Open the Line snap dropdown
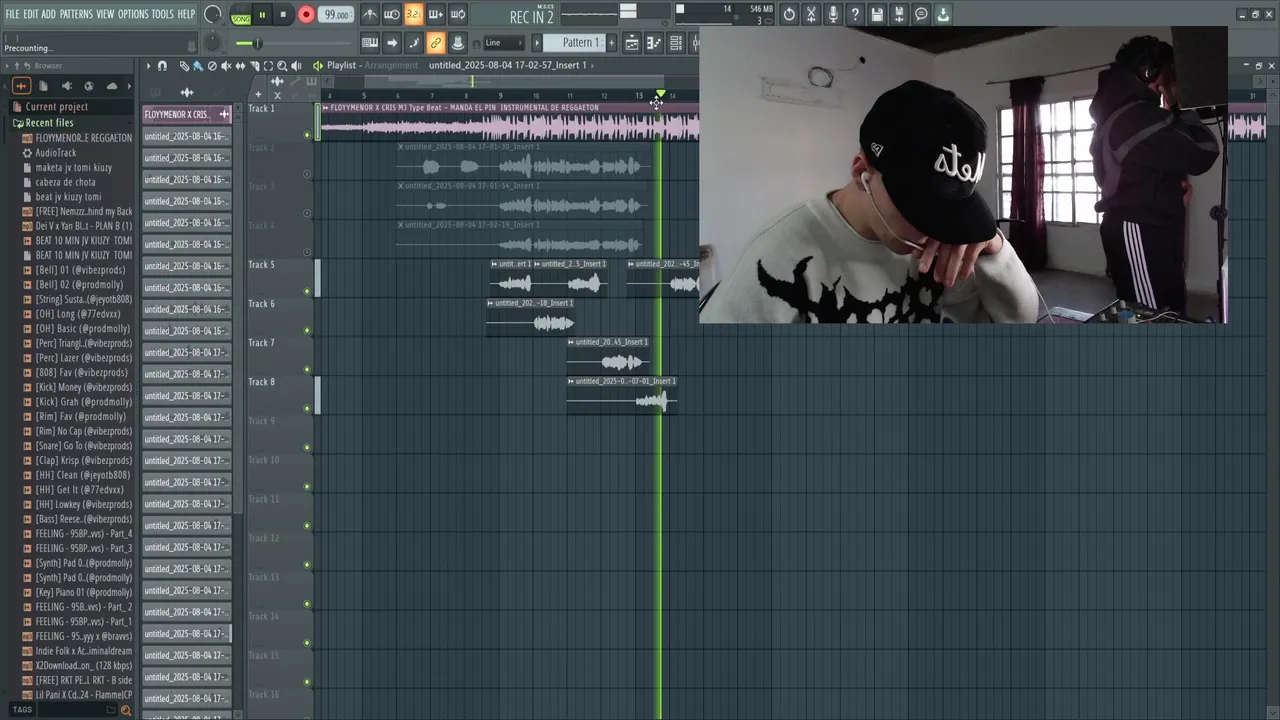The height and width of the screenshot is (720, 1280). pos(503,42)
